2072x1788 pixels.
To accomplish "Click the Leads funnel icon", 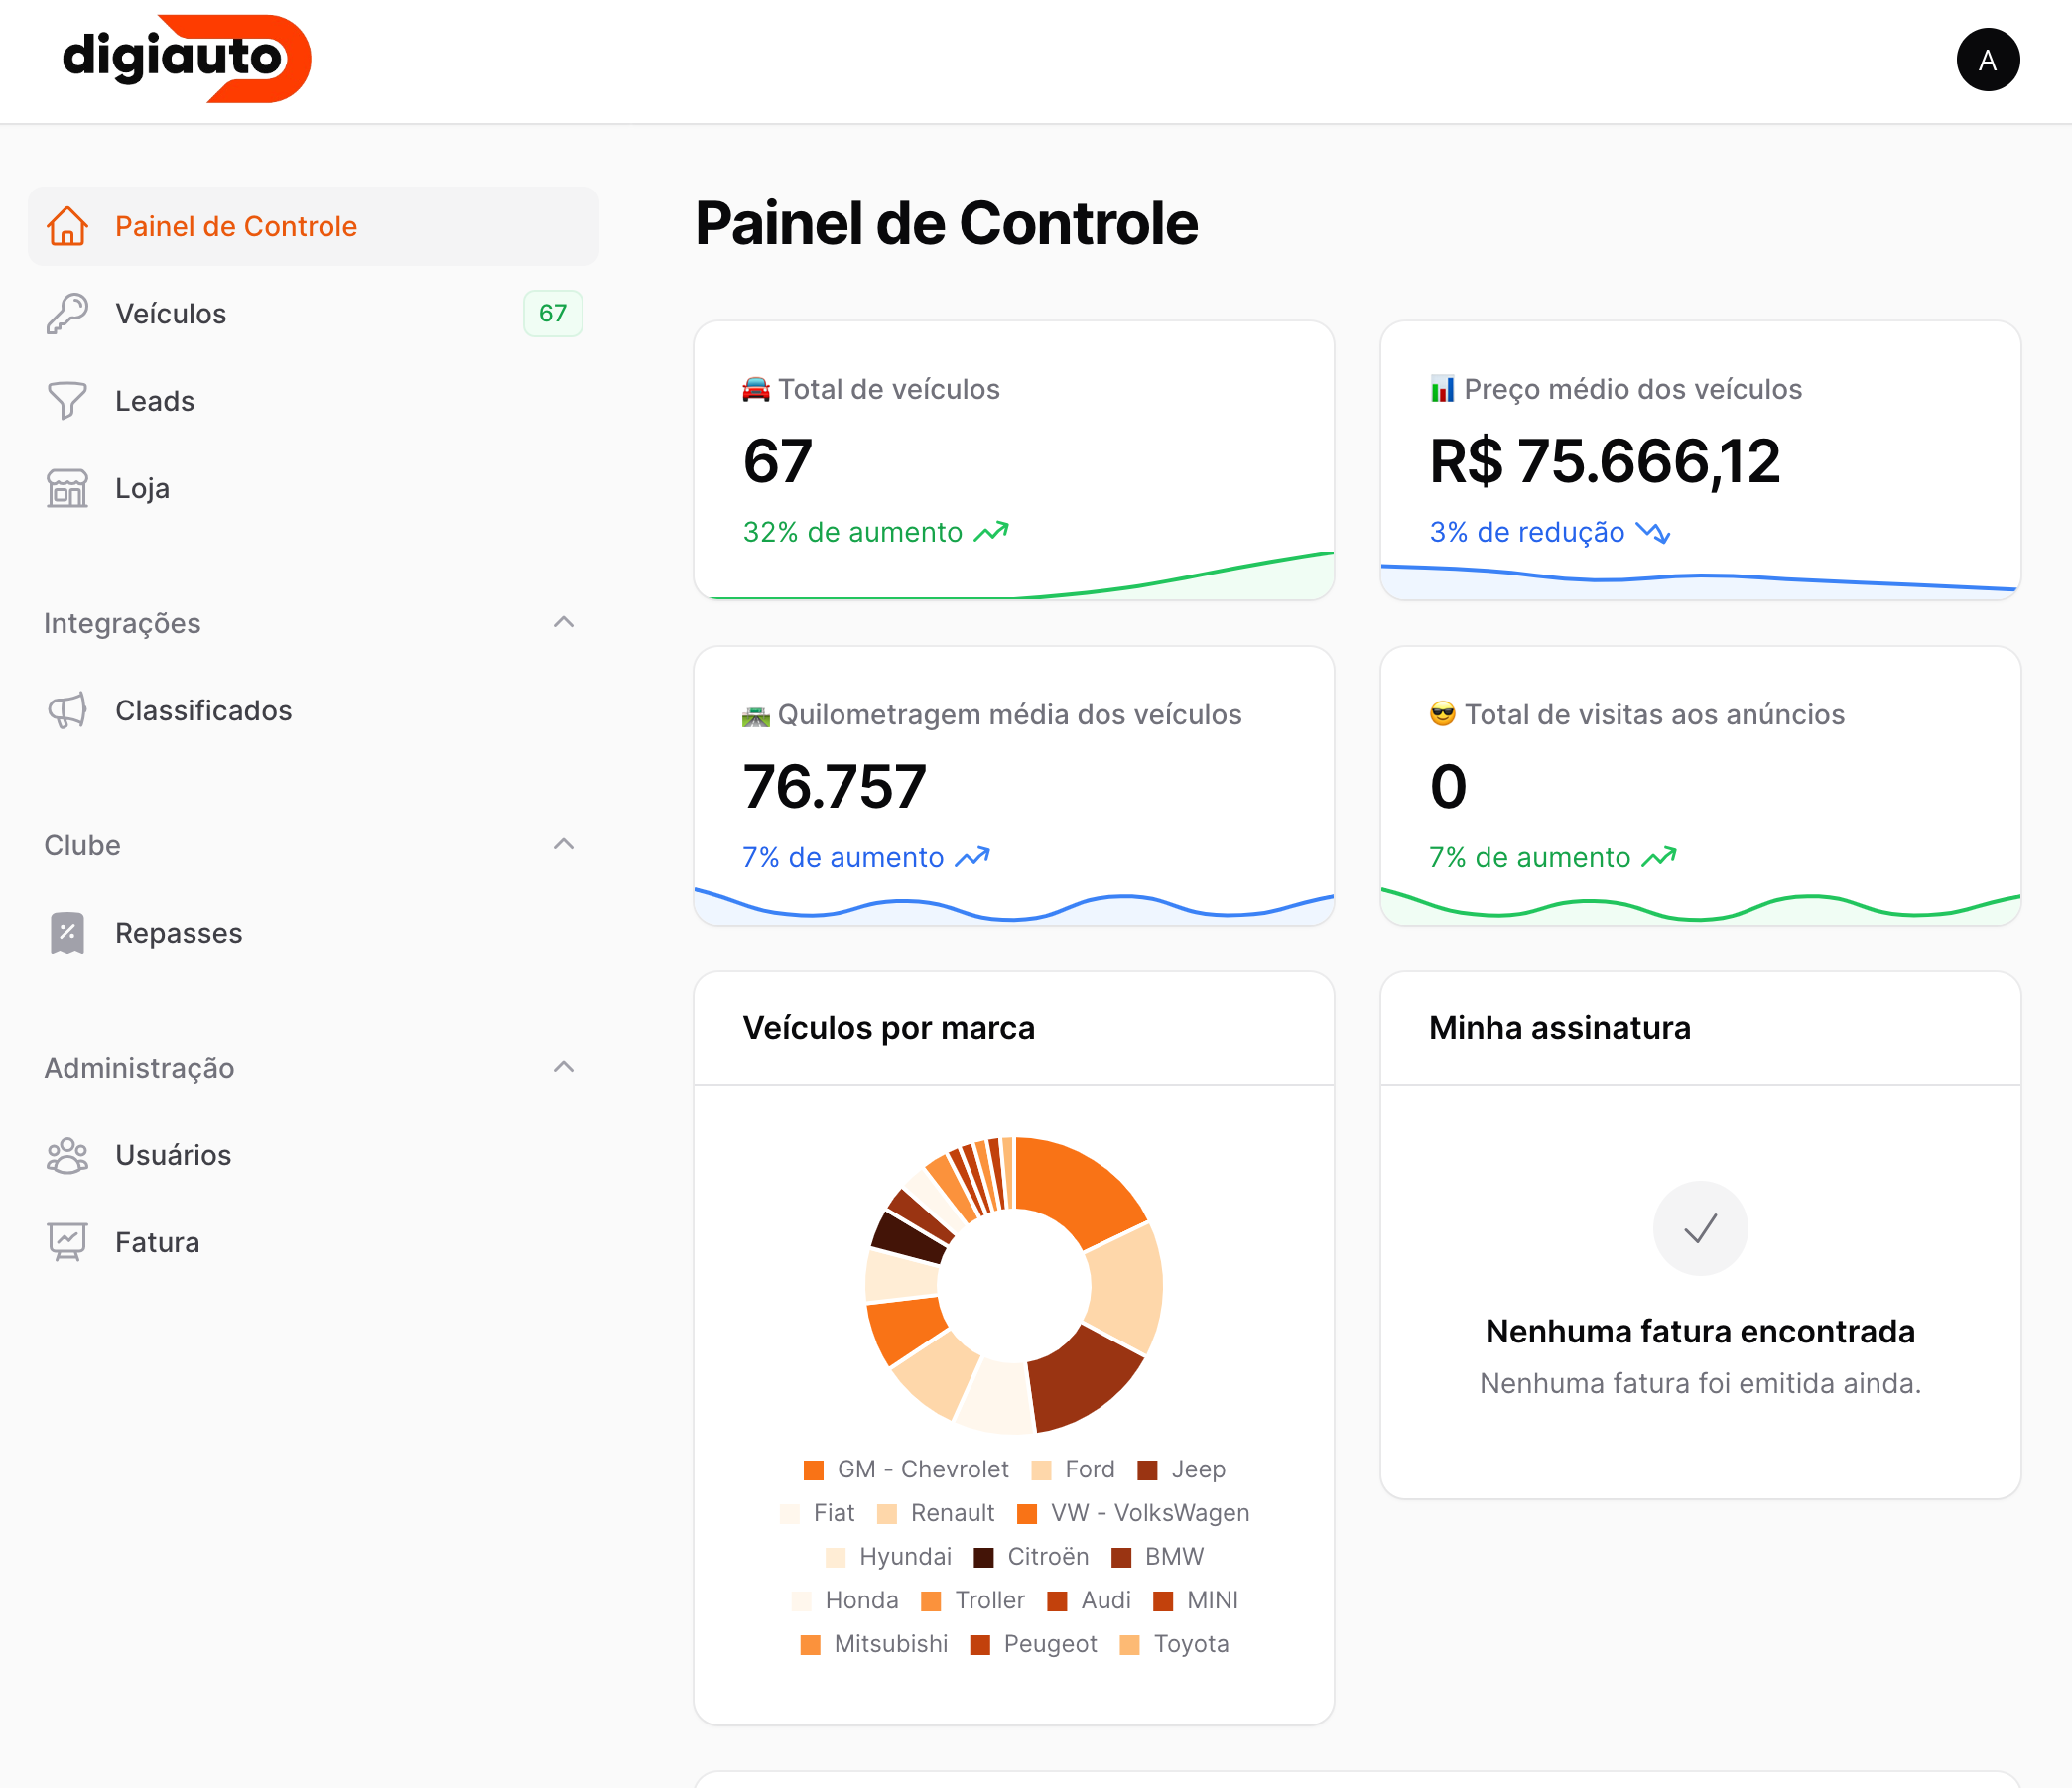I will 65,400.
